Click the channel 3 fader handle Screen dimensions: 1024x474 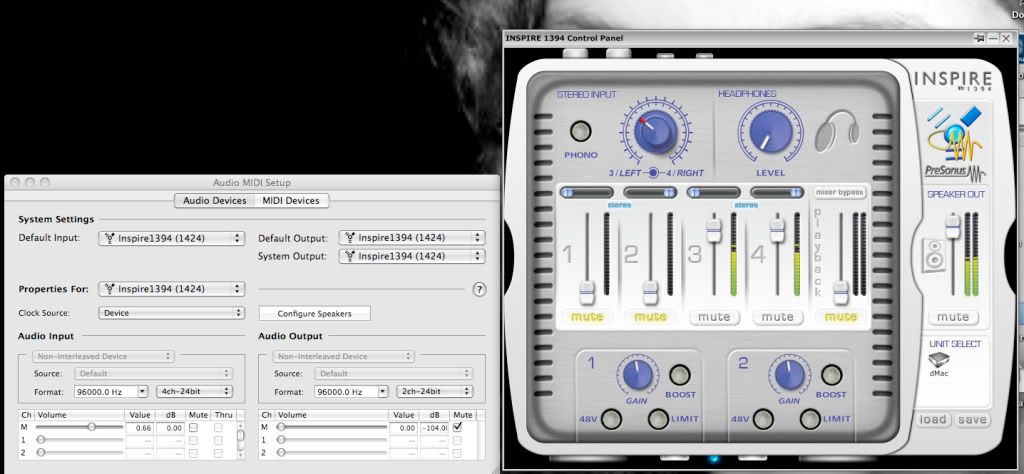click(714, 229)
